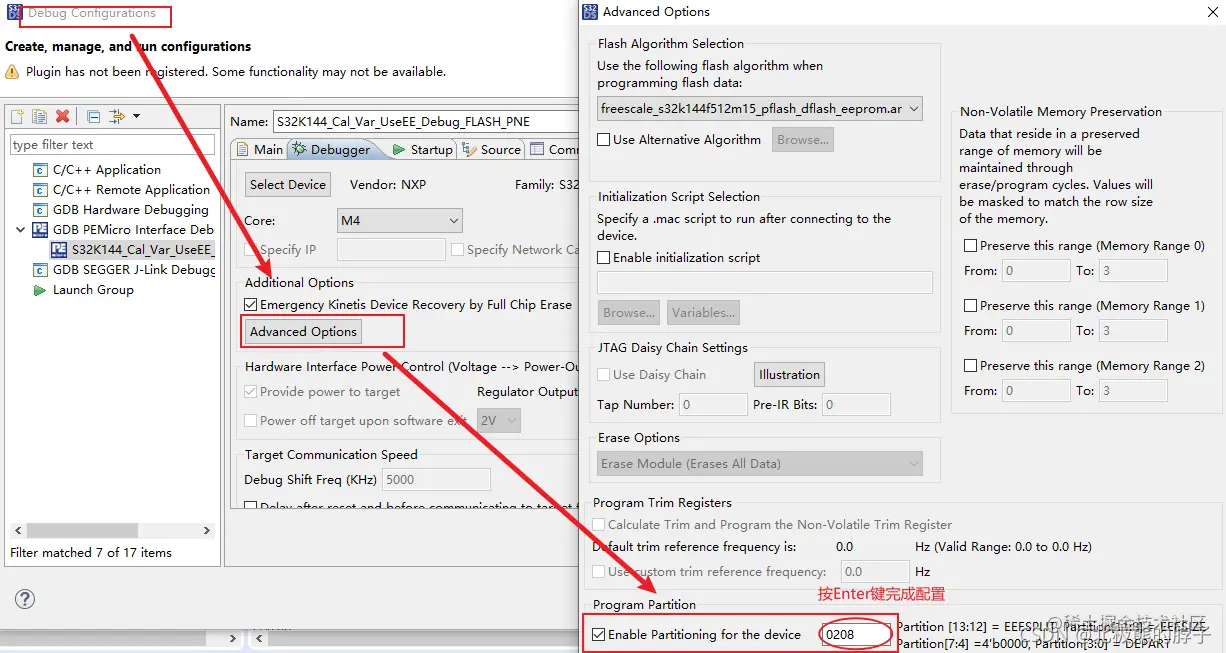The width and height of the screenshot is (1226, 653).
Task: Open the 2V regulator output dropdown
Action: click(499, 421)
